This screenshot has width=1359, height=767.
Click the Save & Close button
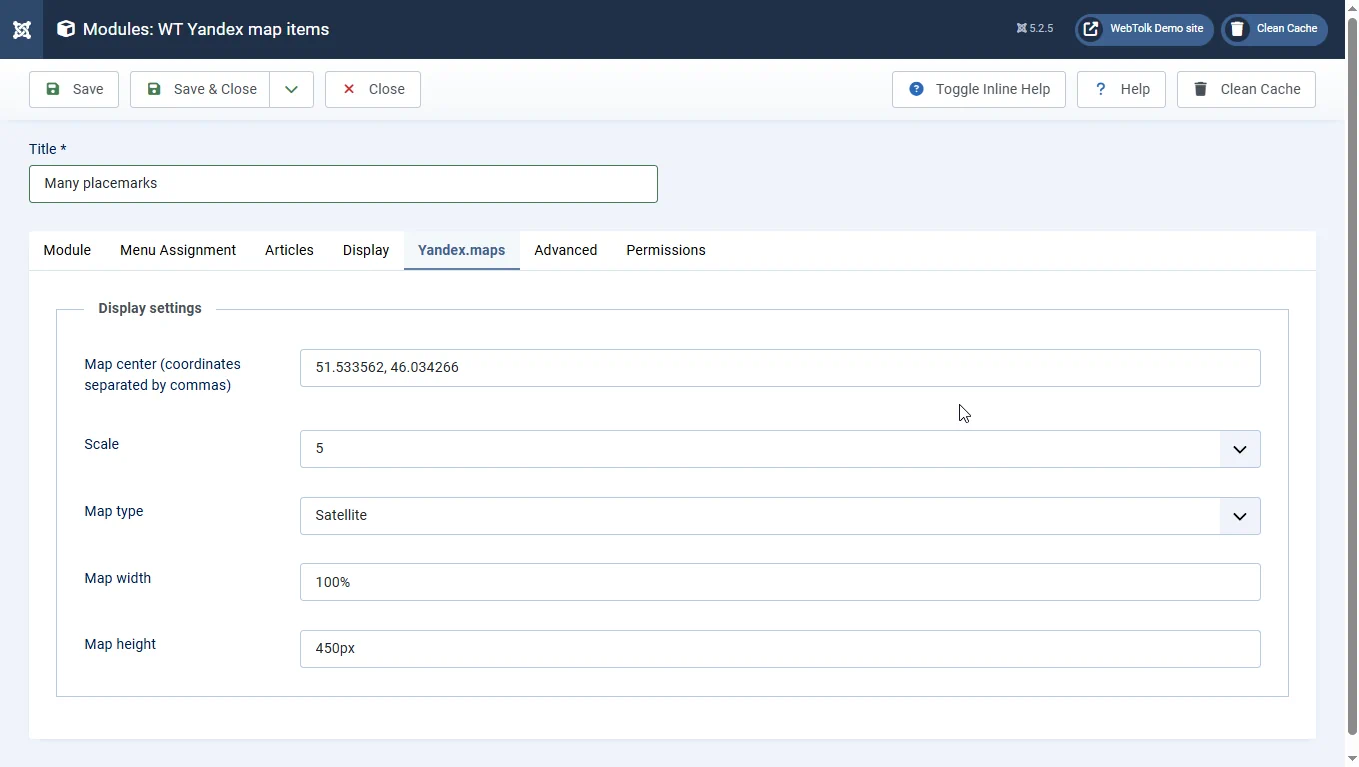click(200, 89)
